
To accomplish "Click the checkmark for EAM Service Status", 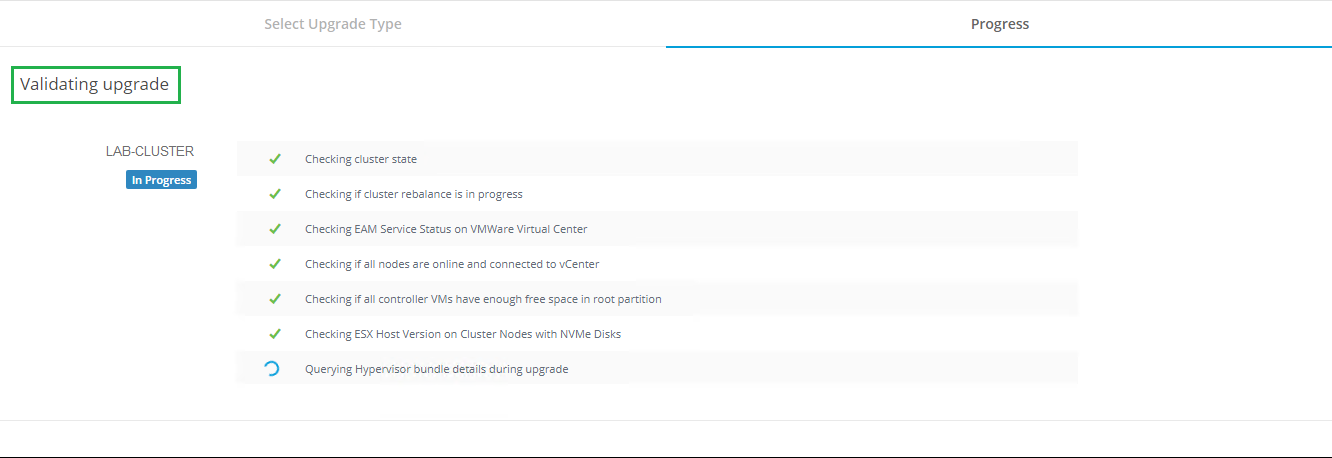I will (275, 229).
